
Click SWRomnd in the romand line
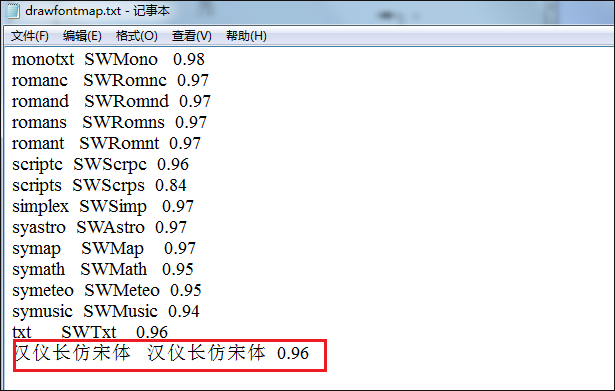[x=127, y=101]
